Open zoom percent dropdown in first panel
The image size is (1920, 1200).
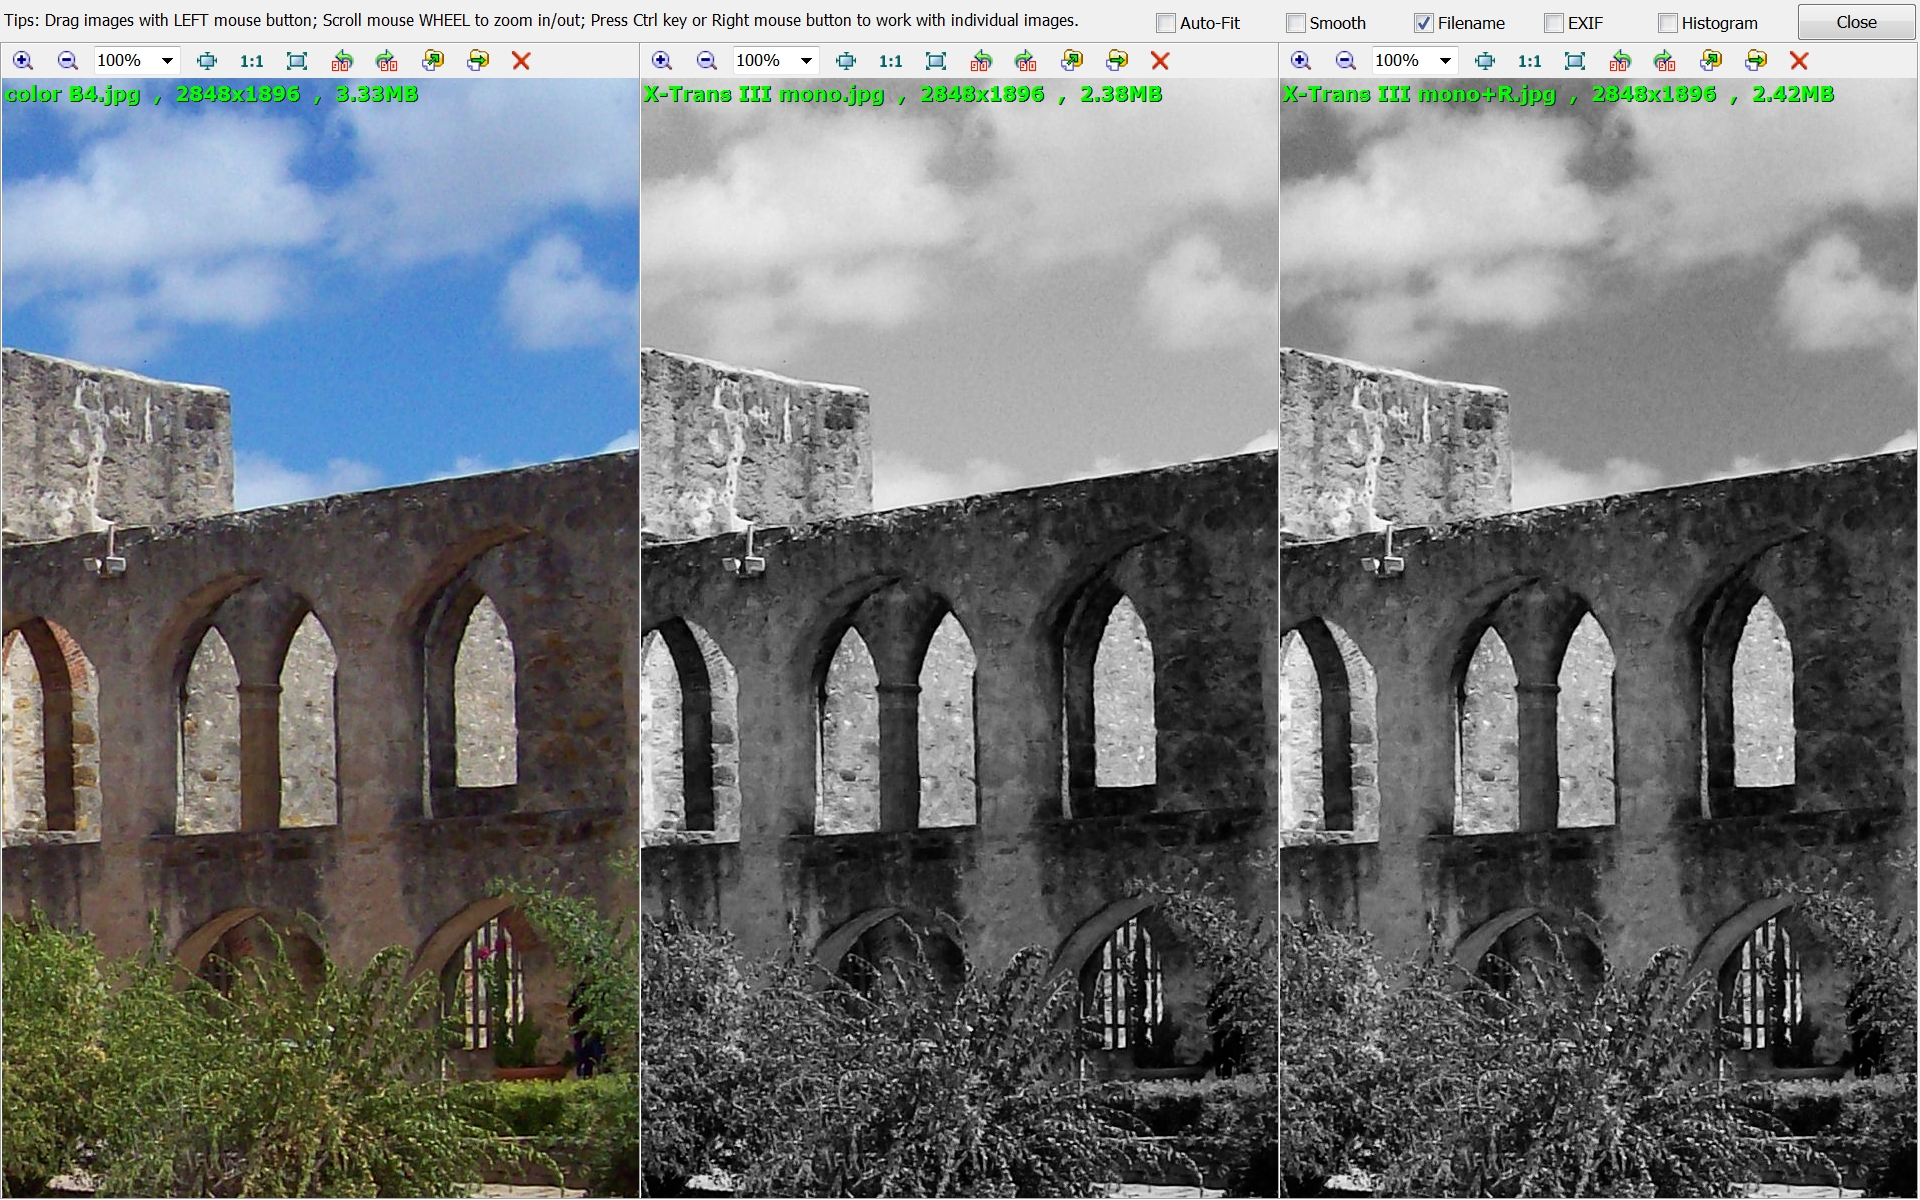coord(167,61)
